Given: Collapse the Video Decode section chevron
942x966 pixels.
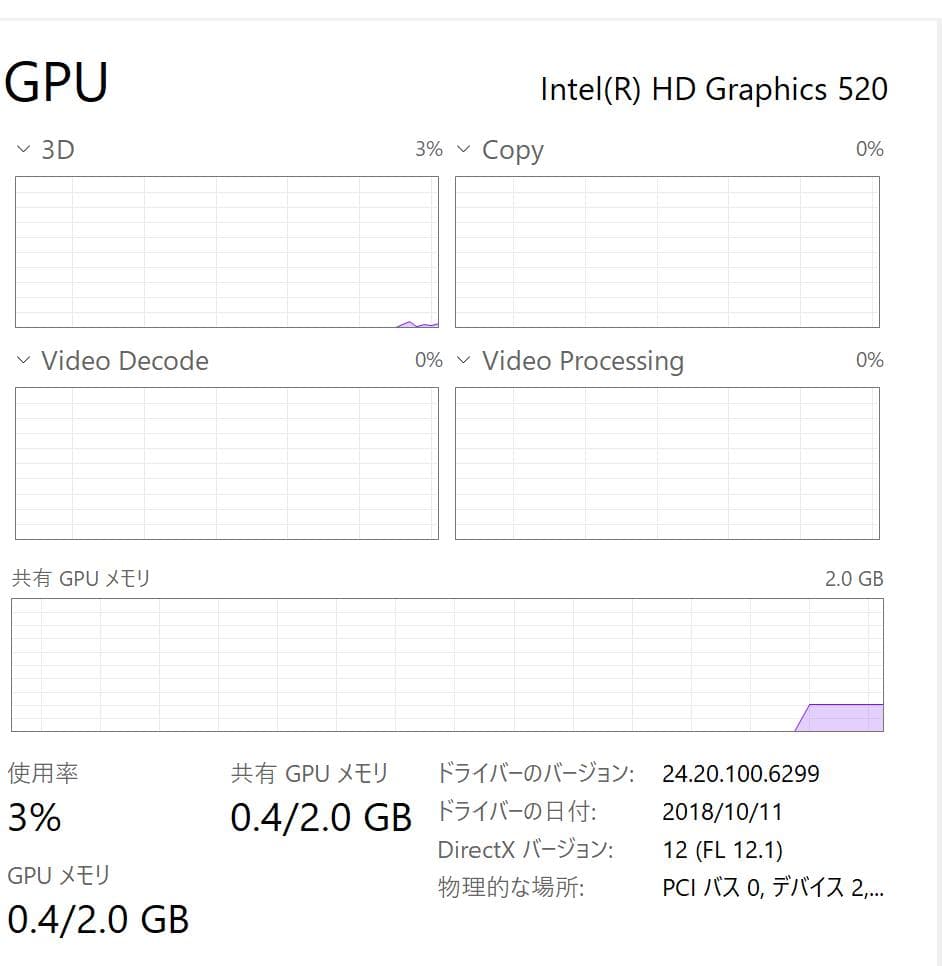Looking at the screenshot, I should click(22, 360).
